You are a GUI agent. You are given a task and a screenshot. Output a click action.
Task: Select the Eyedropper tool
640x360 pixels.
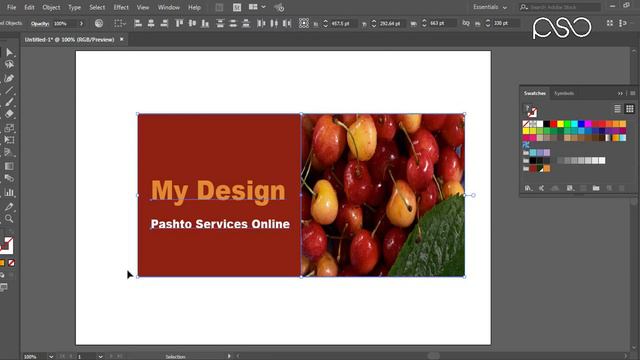coord(9,206)
